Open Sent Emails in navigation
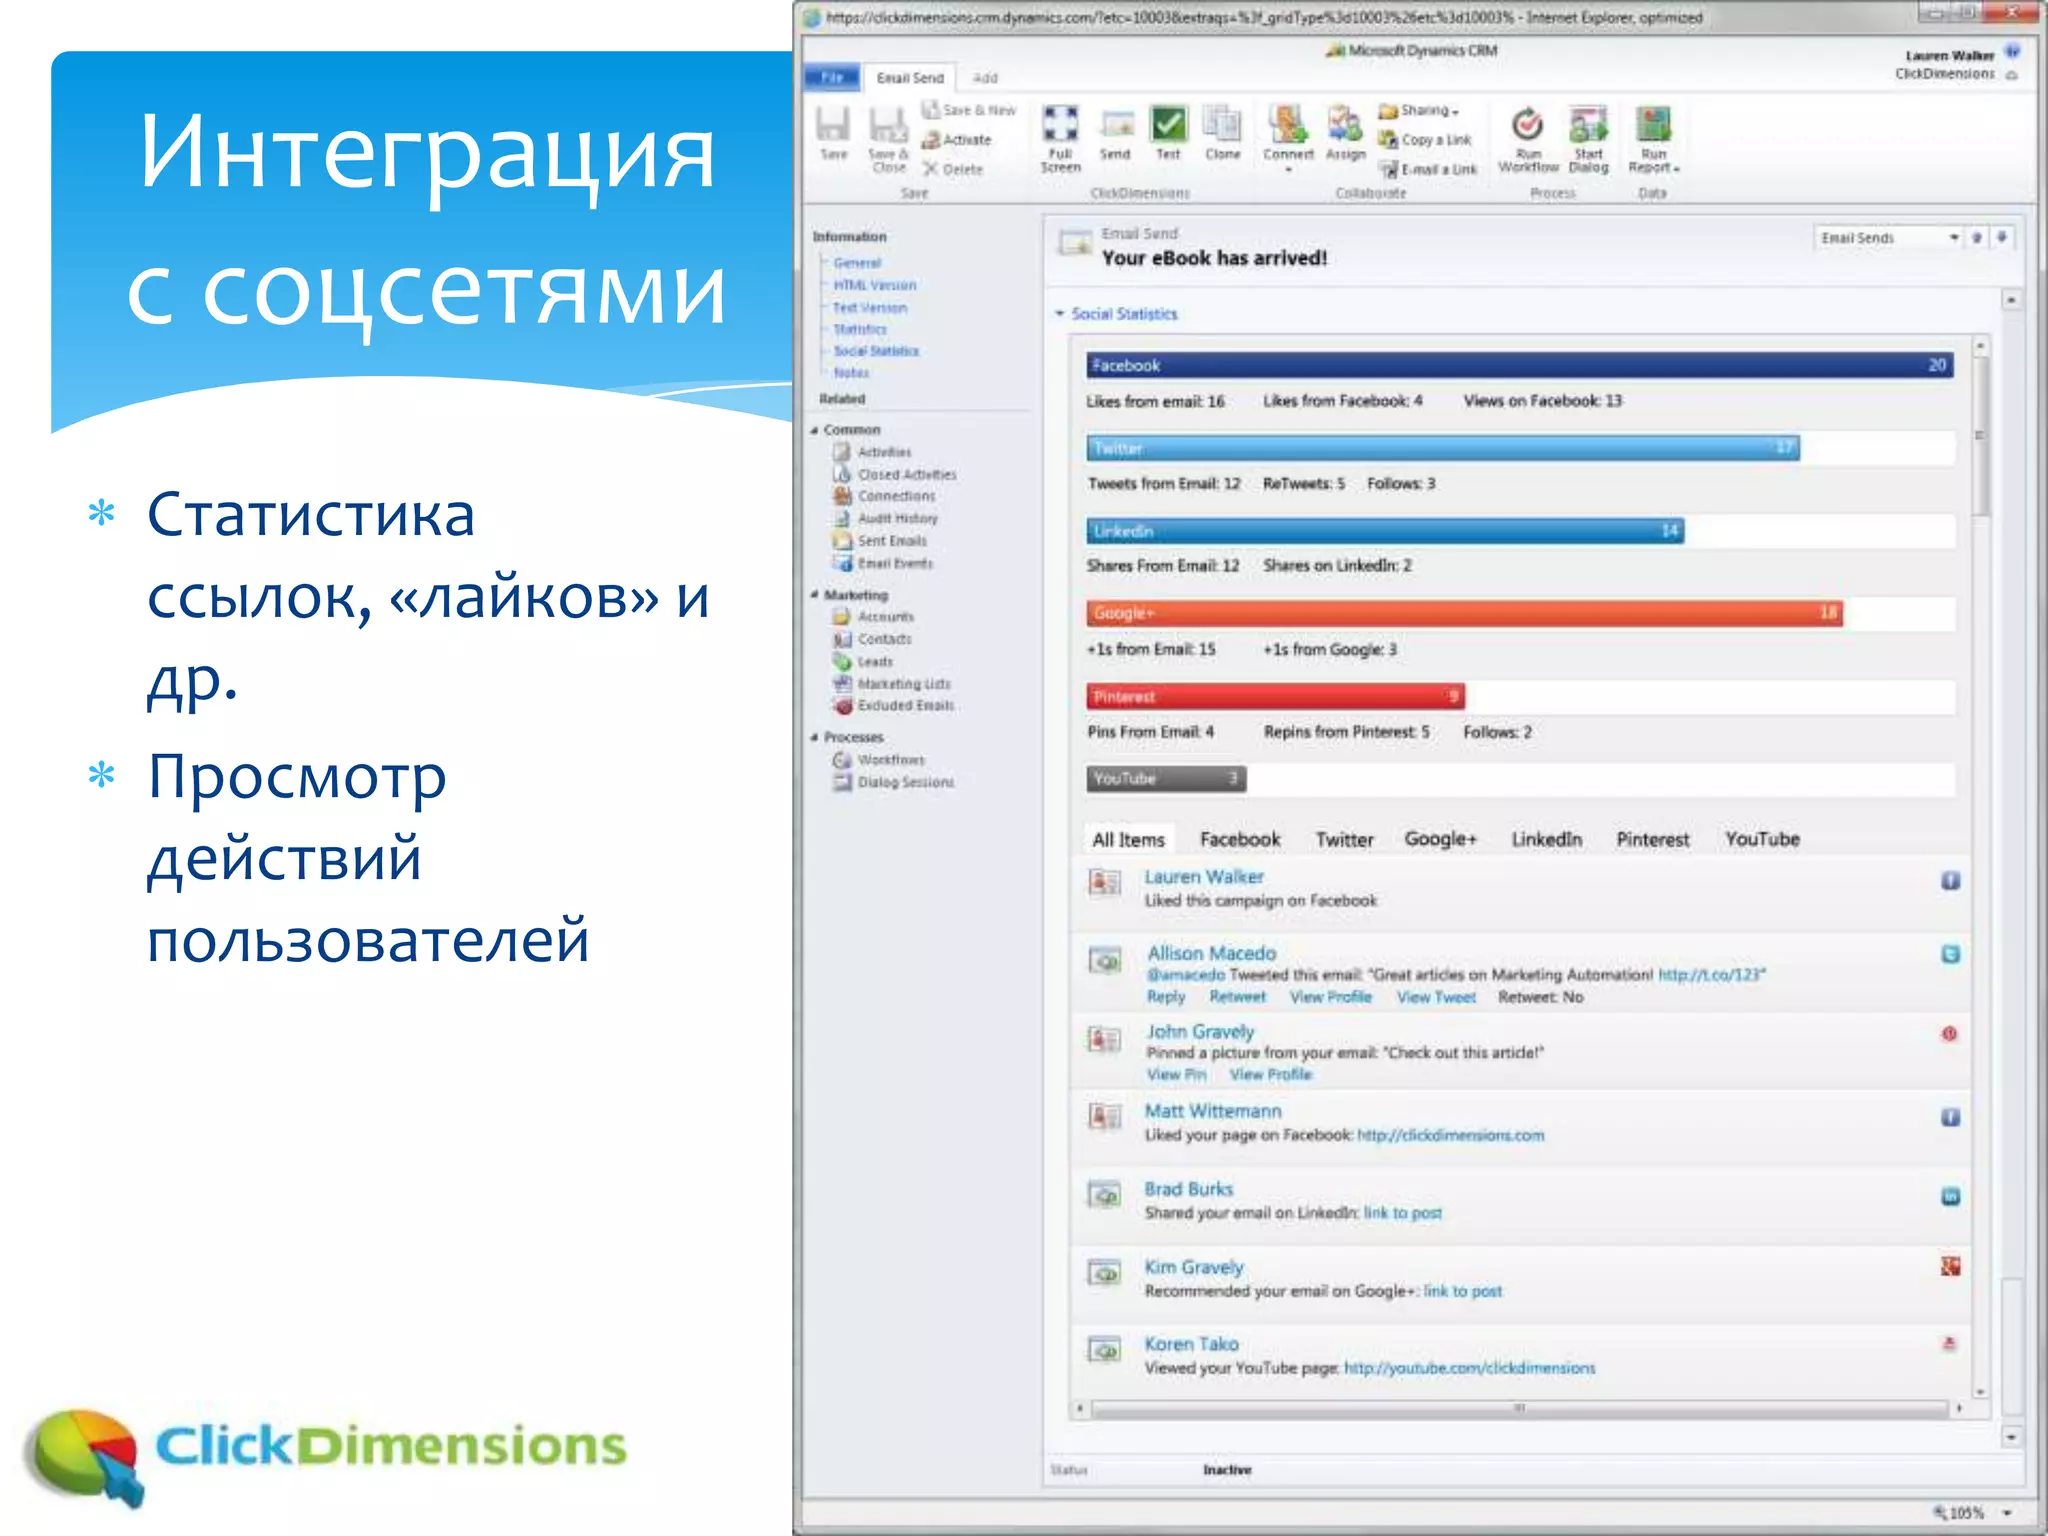Image resolution: width=2048 pixels, height=1536 pixels. [891, 541]
